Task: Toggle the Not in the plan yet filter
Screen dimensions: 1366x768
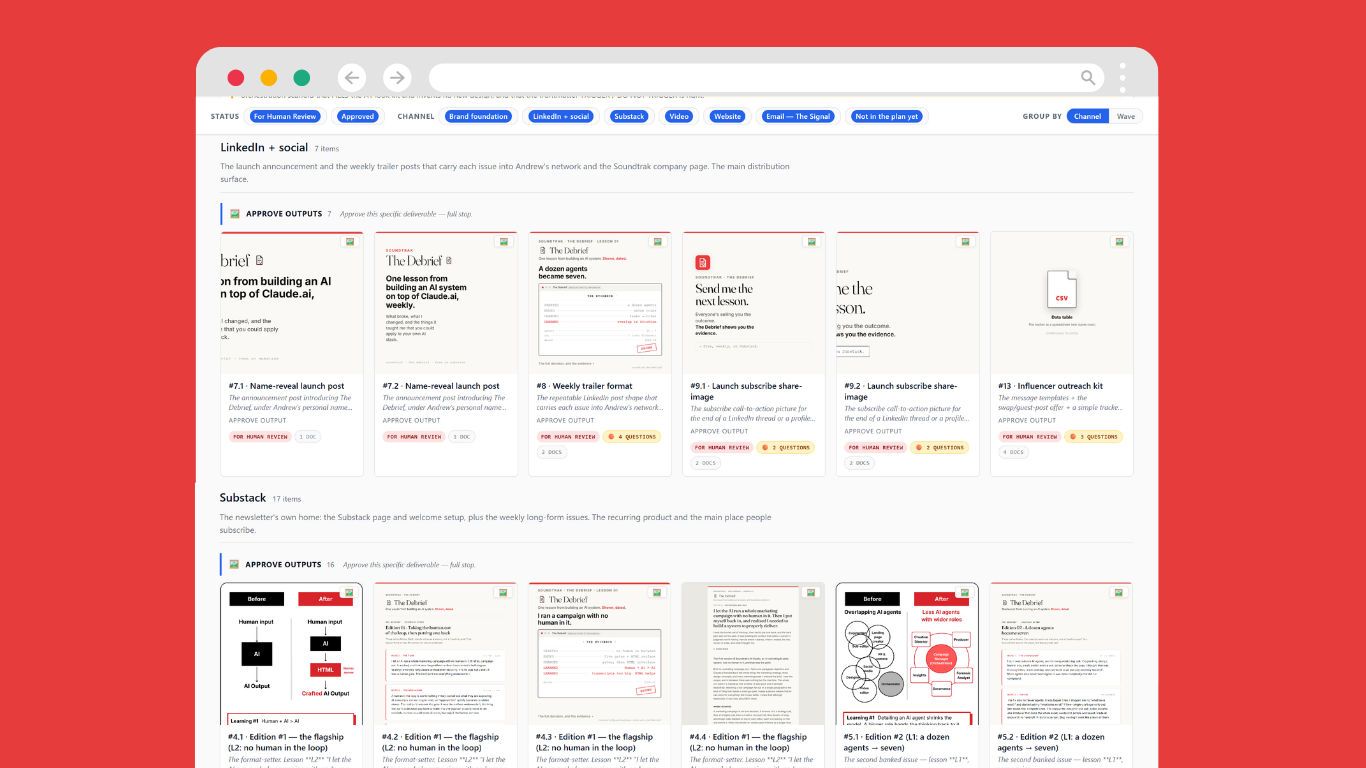Action: [x=887, y=116]
